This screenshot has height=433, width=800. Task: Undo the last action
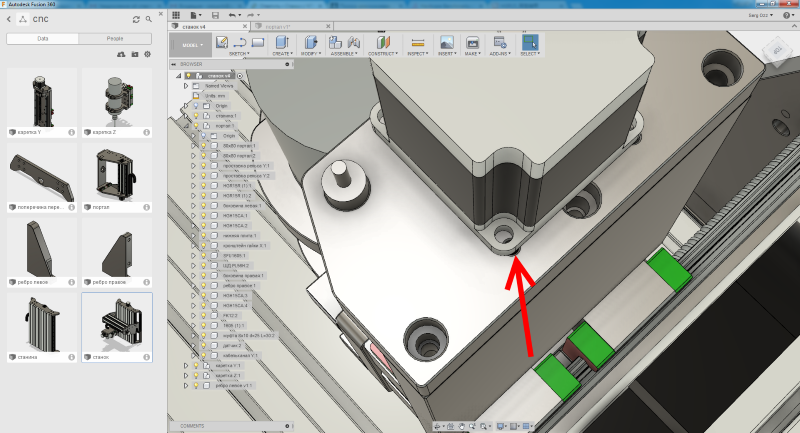click(x=233, y=15)
